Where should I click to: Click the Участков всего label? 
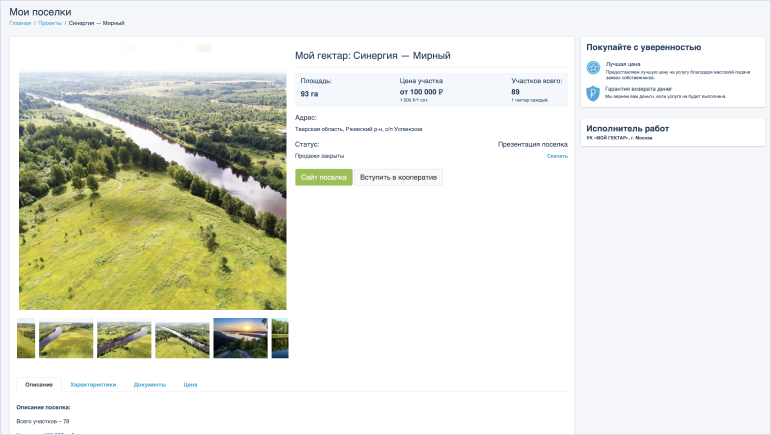[x=536, y=81]
